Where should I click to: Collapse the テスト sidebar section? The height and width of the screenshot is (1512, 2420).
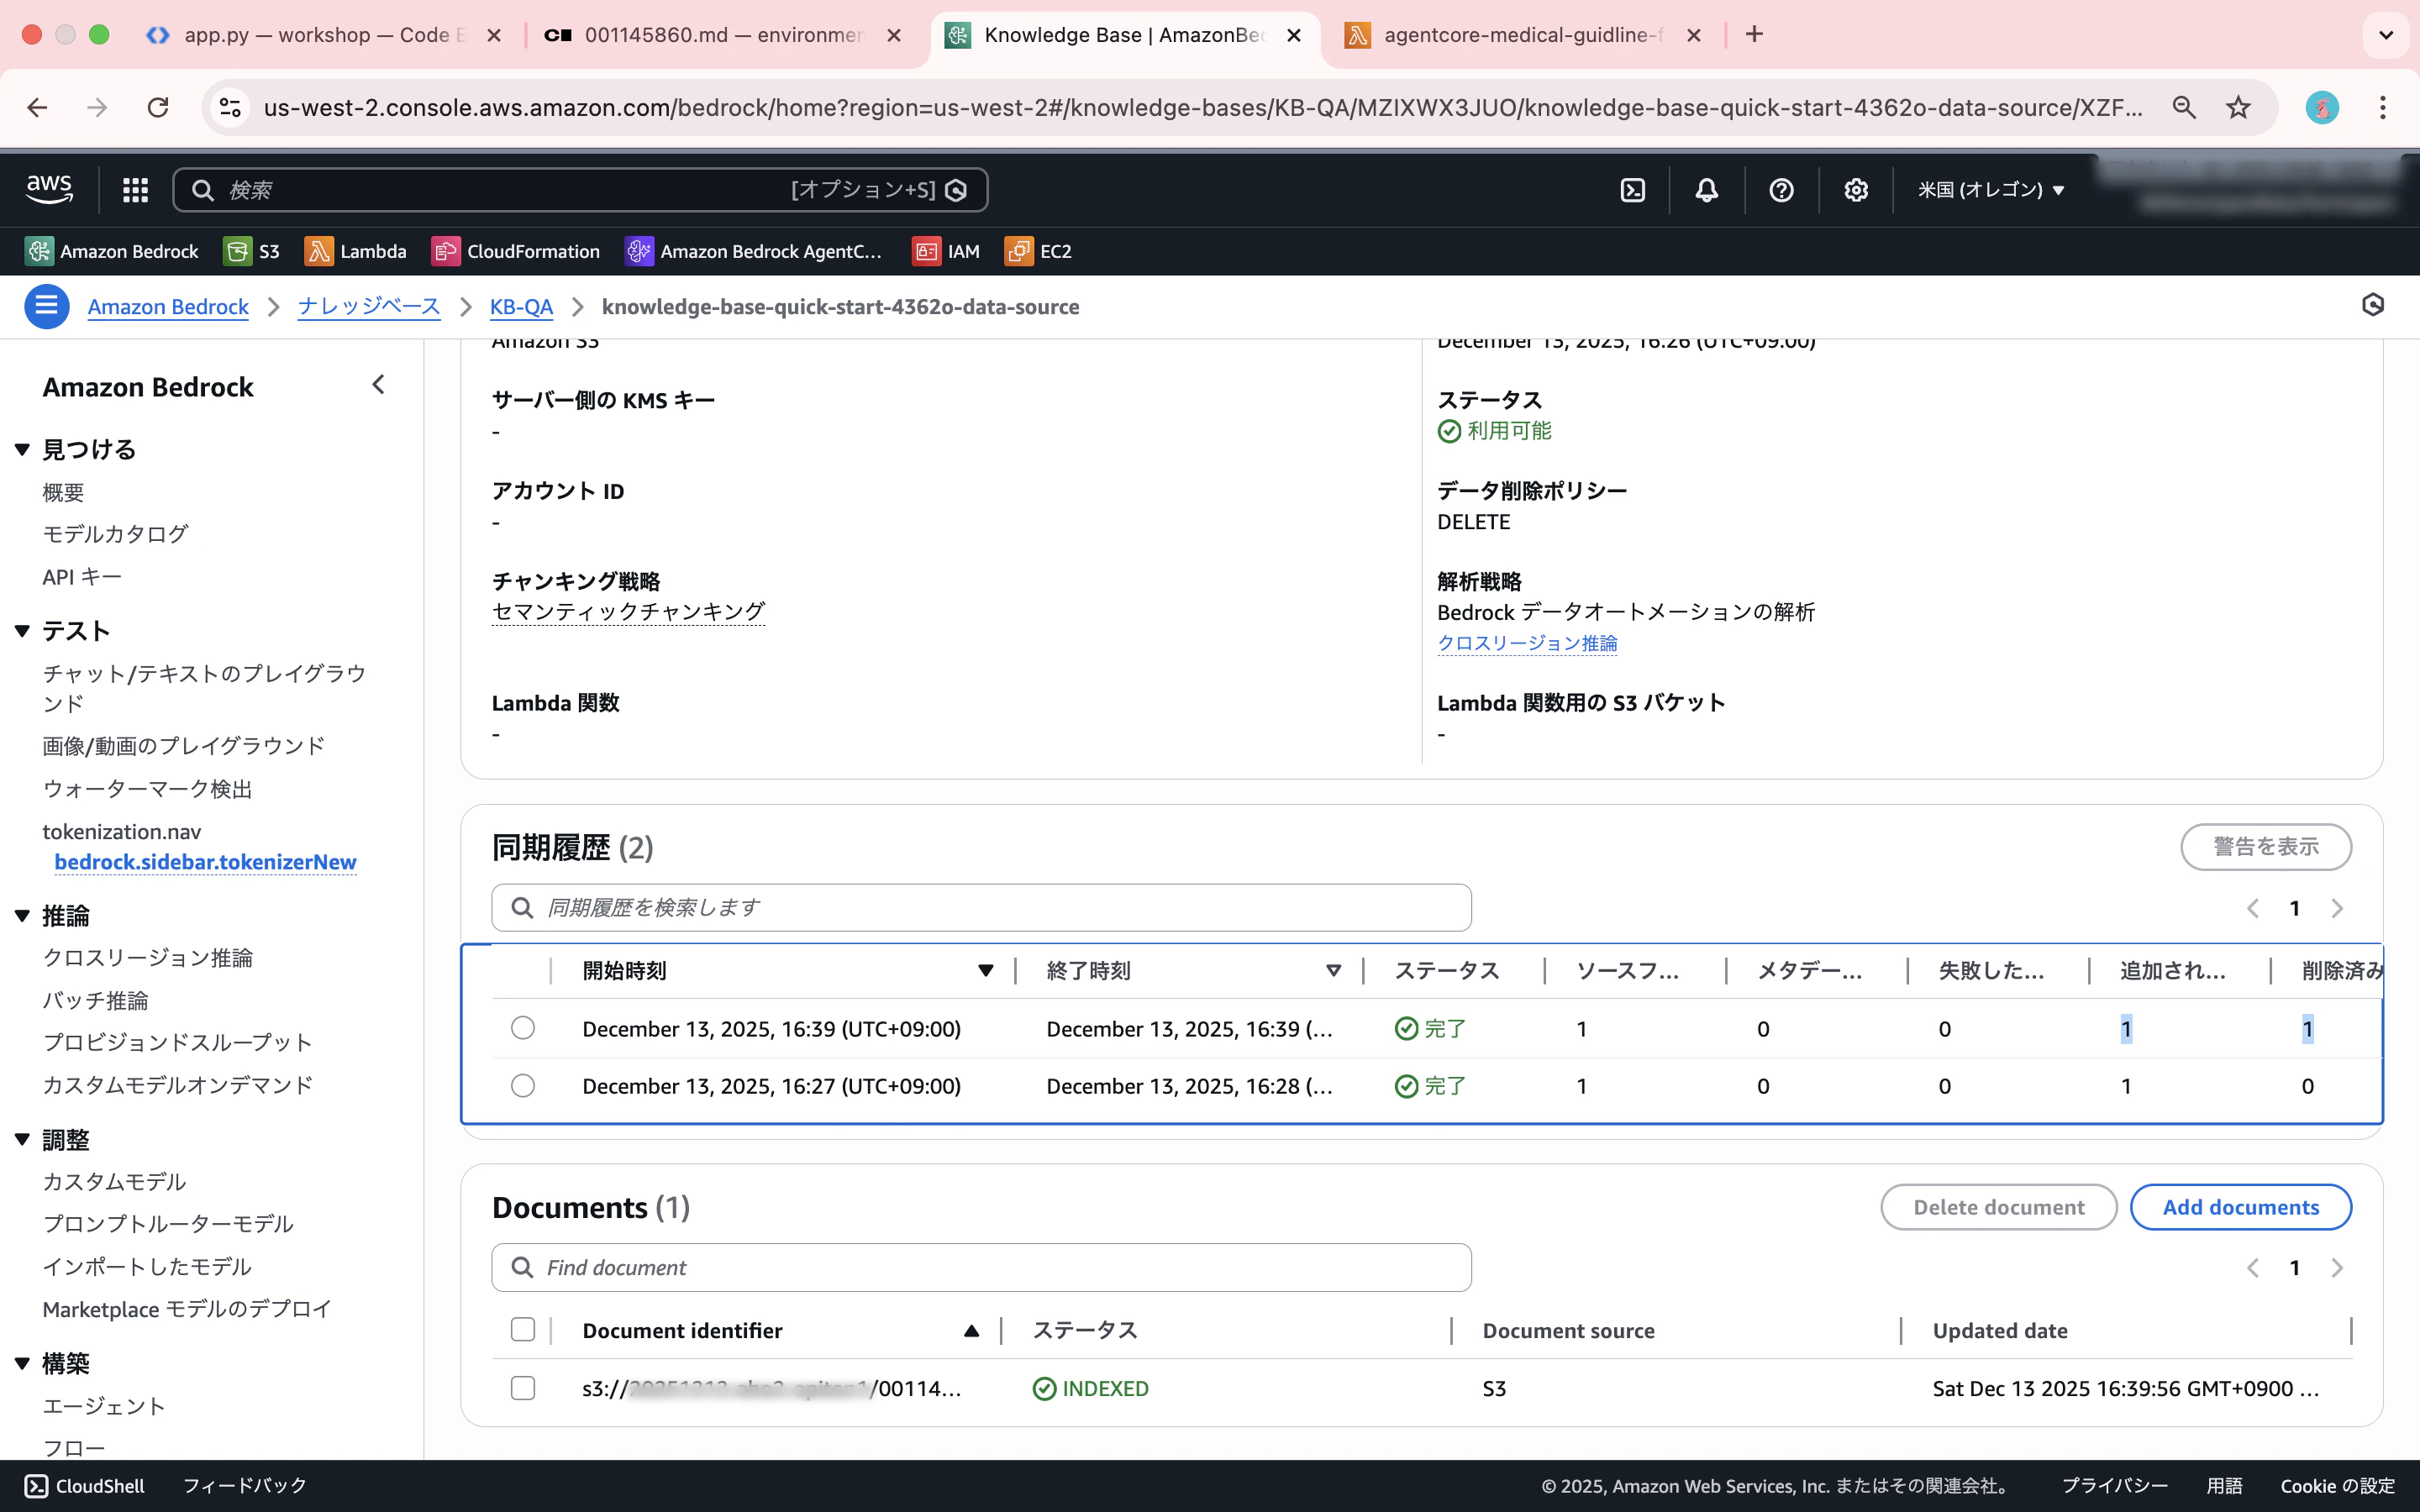22,631
